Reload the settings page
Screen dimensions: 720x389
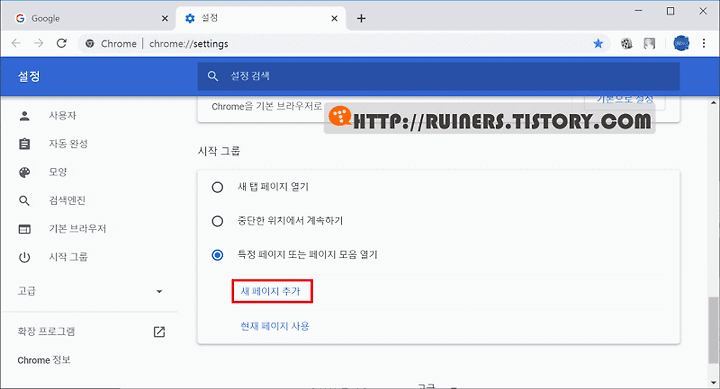(x=62, y=44)
